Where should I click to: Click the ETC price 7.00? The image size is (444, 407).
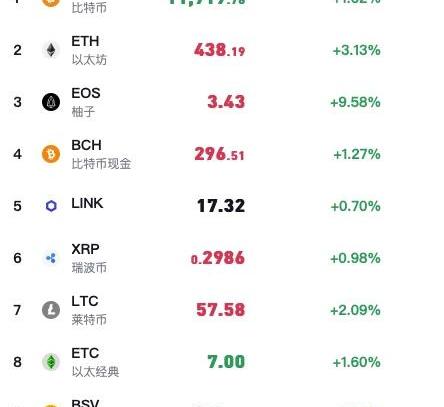(x=226, y=362)
